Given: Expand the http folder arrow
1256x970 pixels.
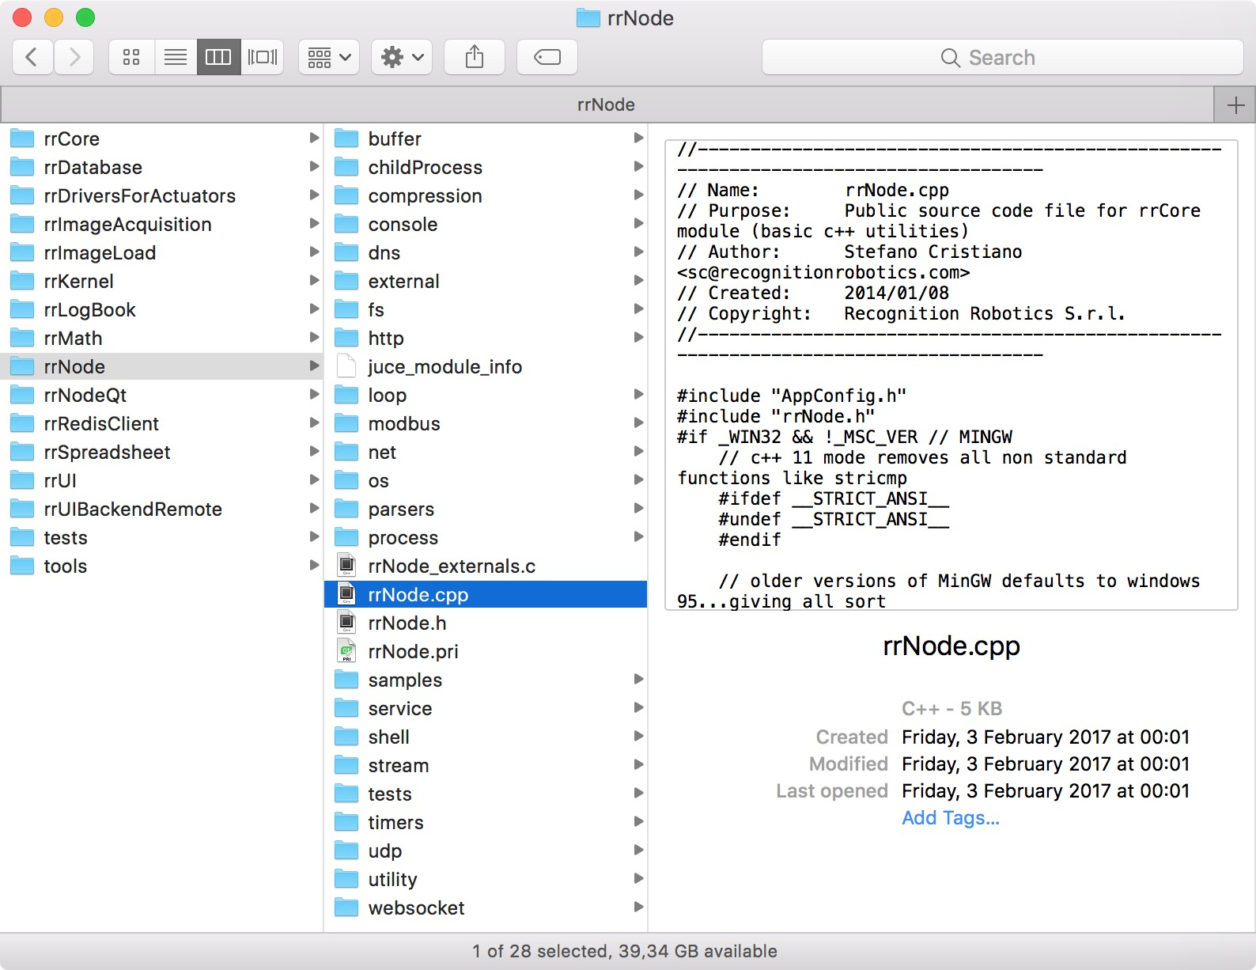Looking at the screenshot, I should point(638,337).
